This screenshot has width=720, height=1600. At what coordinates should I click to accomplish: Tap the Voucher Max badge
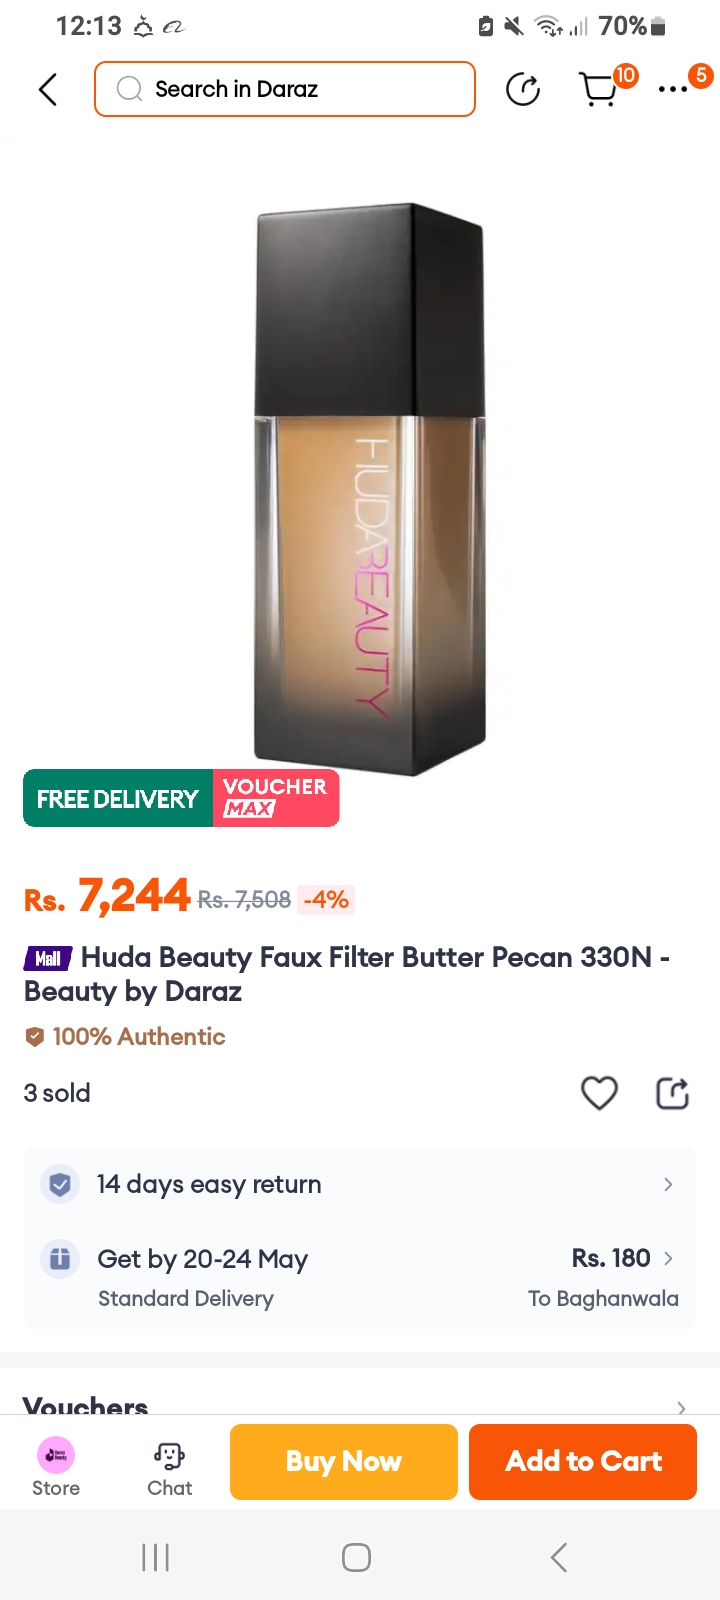(x=276, y=799)
